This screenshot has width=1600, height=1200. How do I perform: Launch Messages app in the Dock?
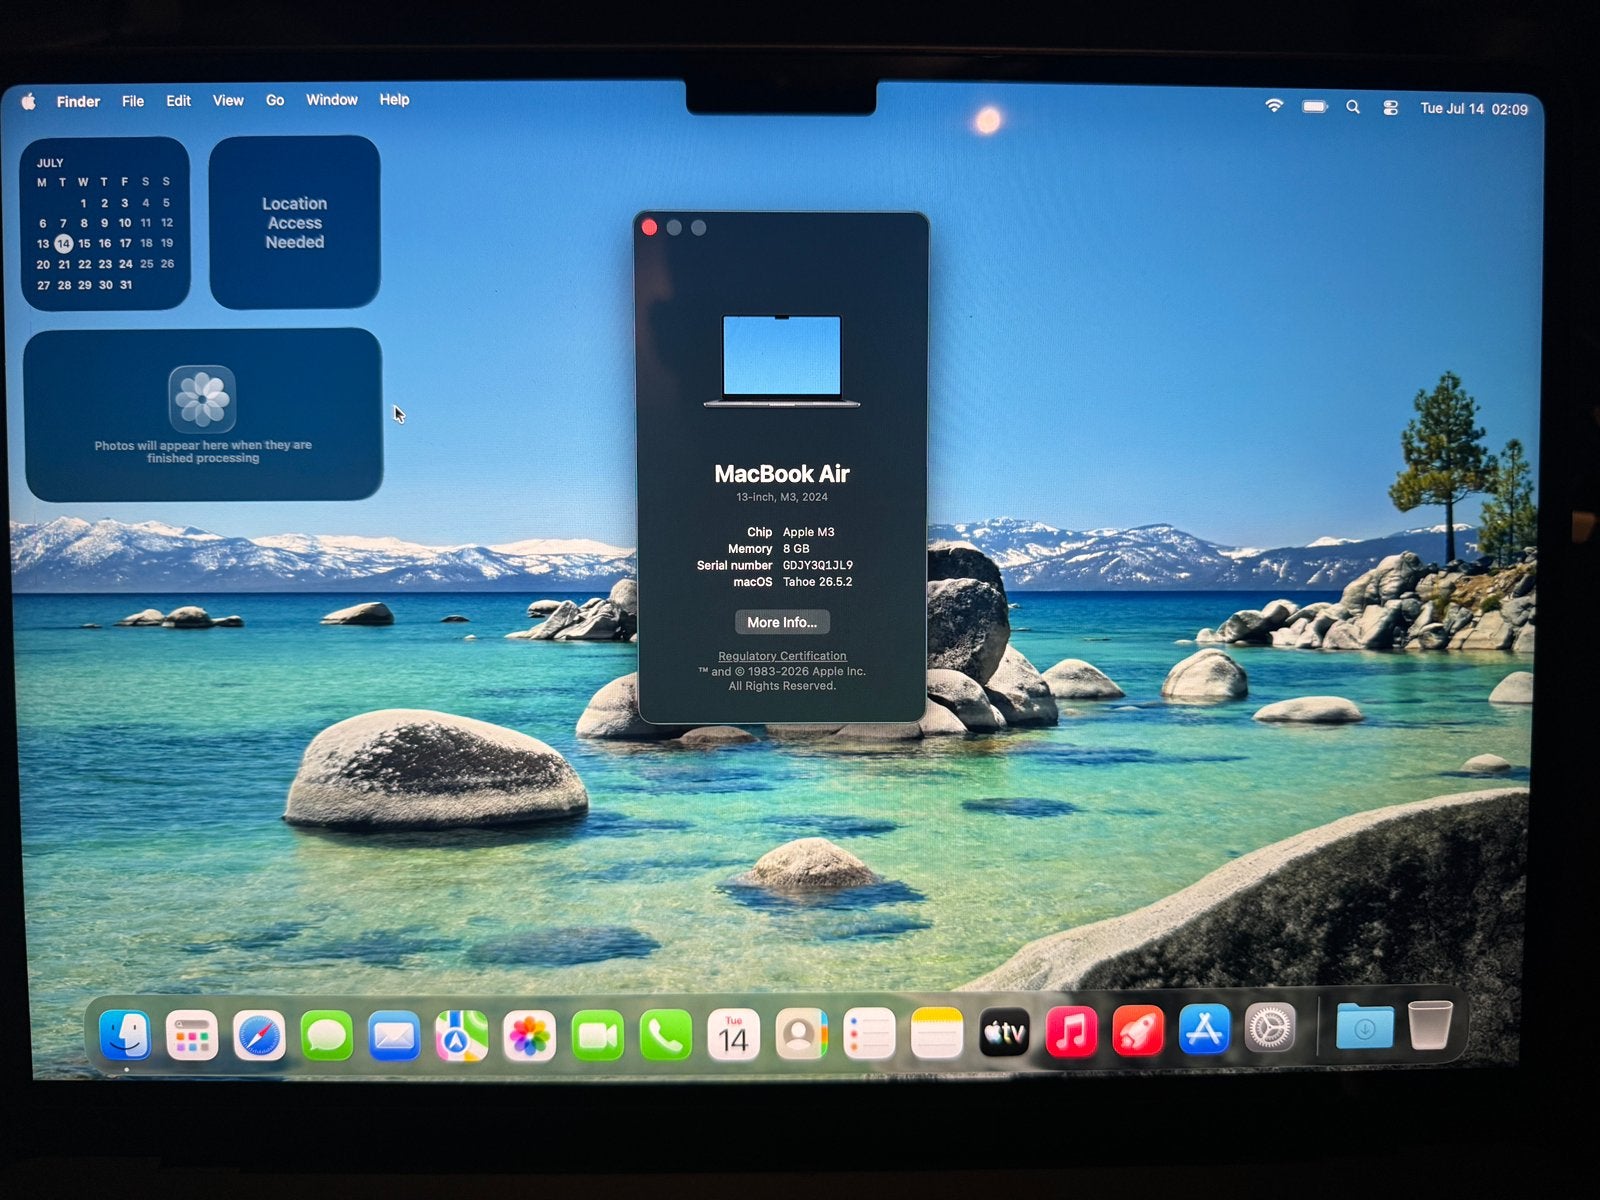tap(326, 1035)
